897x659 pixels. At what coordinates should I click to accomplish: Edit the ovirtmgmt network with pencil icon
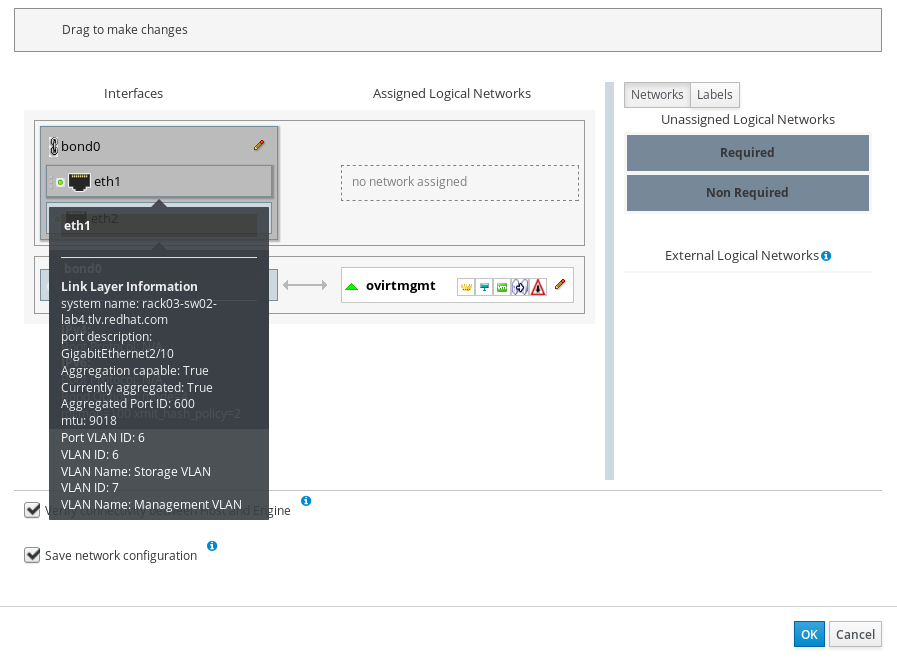coord(560,285)
